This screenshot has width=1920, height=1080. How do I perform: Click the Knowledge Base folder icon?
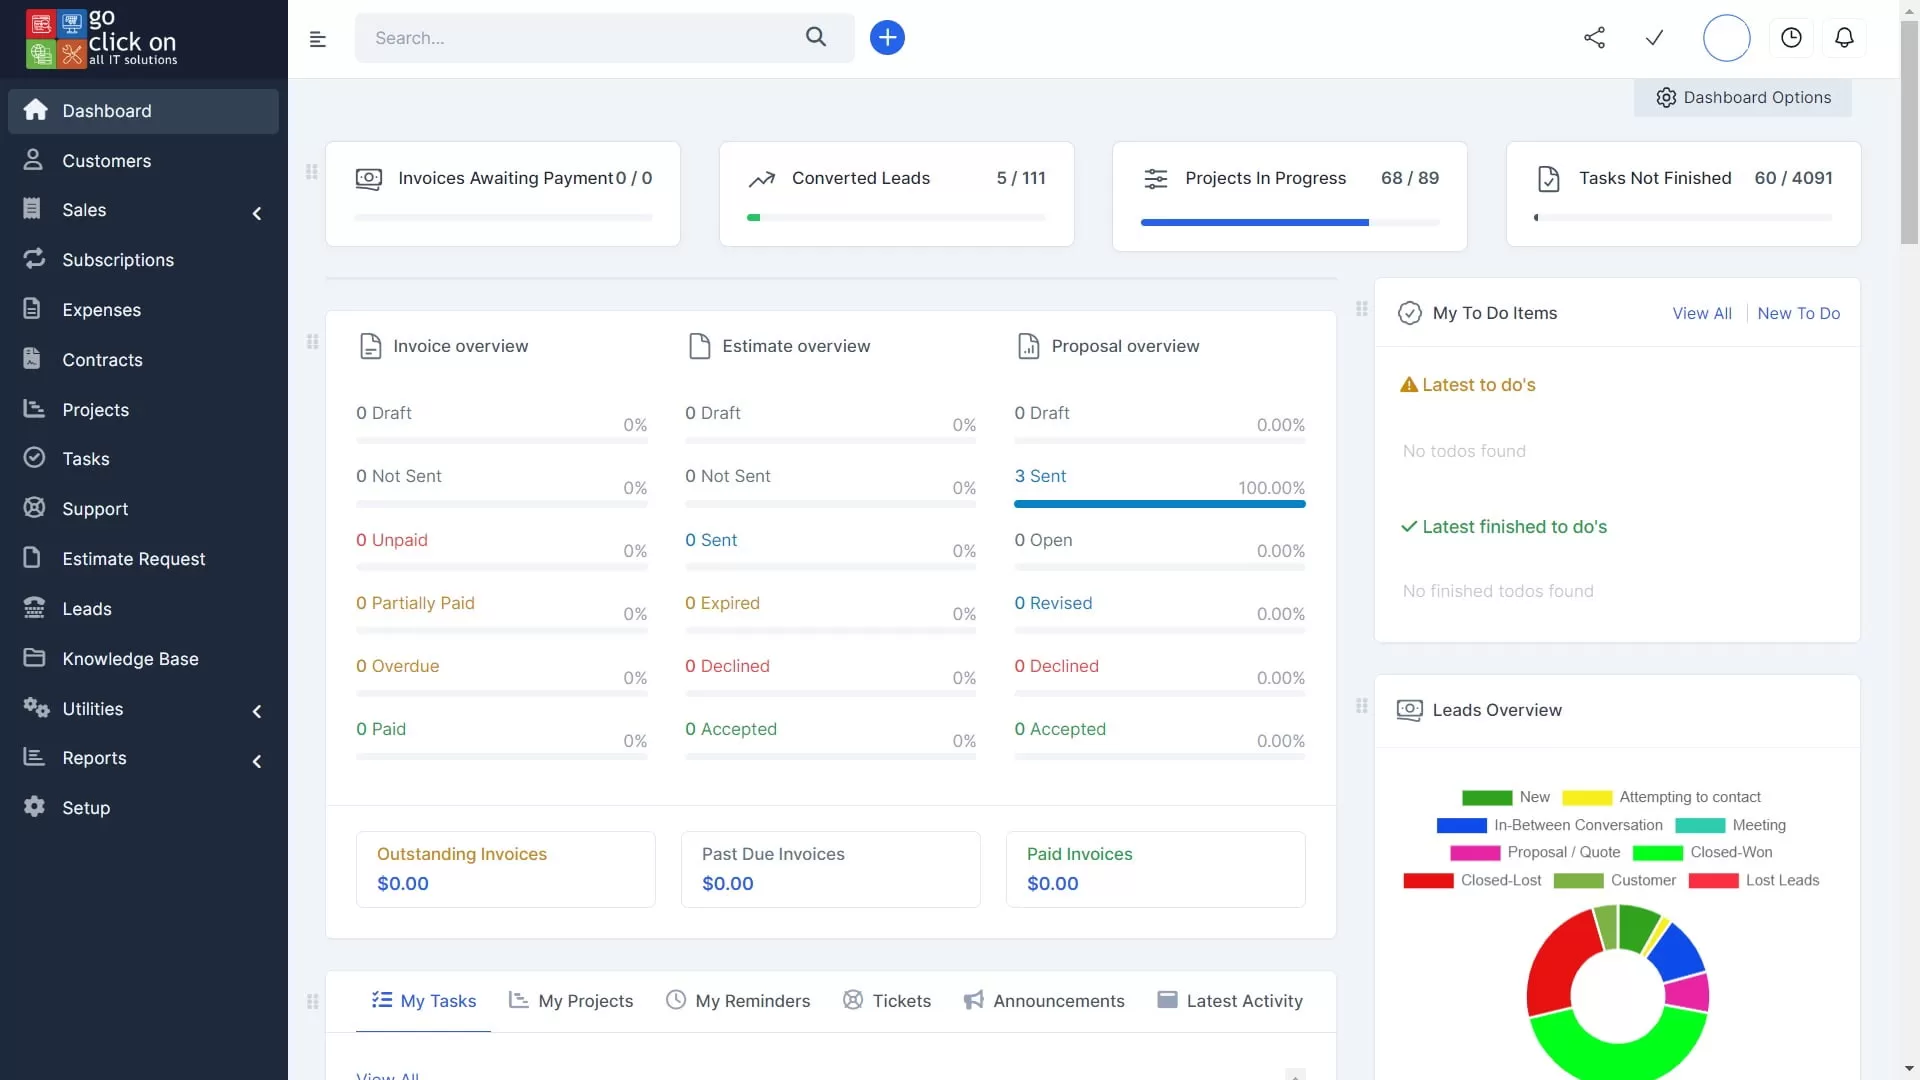point(34,658)
